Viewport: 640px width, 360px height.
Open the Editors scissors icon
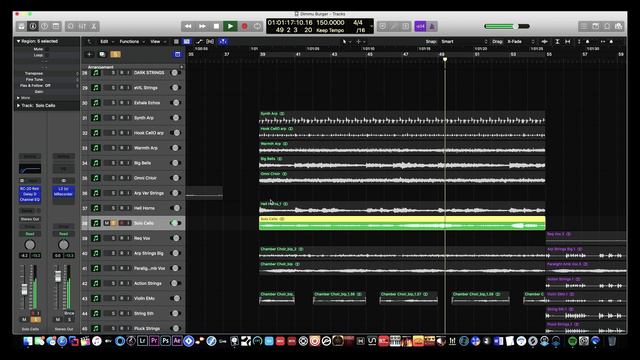[94, 27]
